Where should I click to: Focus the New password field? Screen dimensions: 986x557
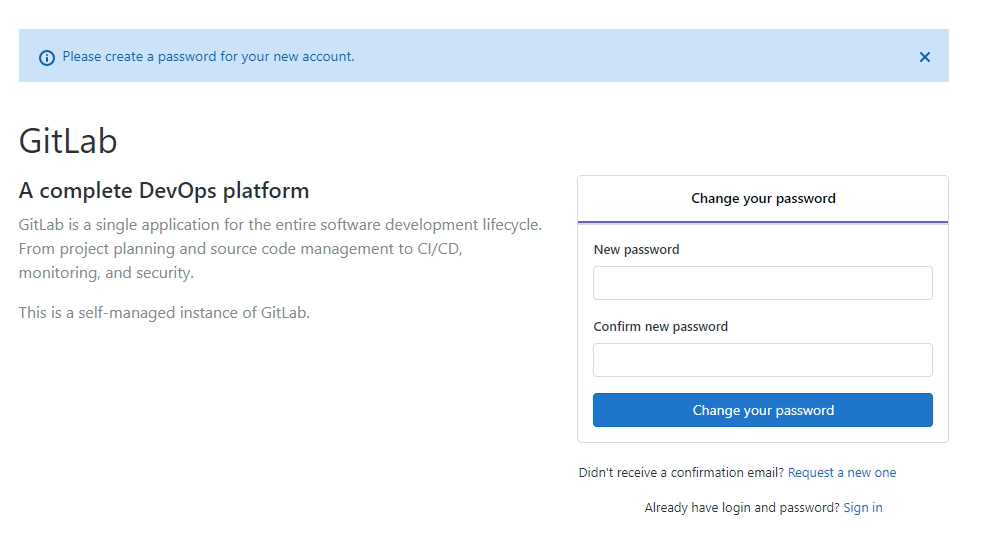point(762,283)
